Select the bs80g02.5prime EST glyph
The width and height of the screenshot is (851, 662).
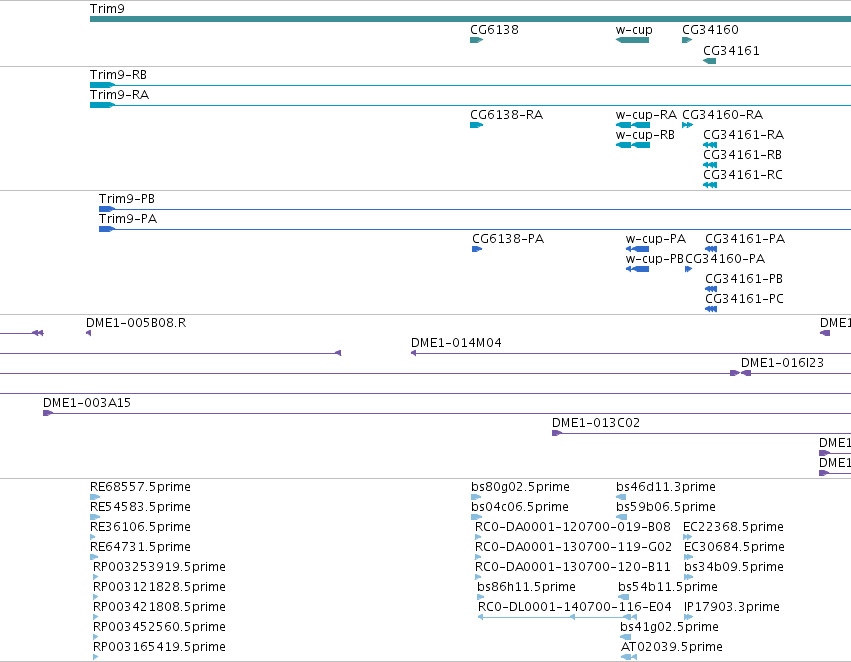(x=477, y=498)
